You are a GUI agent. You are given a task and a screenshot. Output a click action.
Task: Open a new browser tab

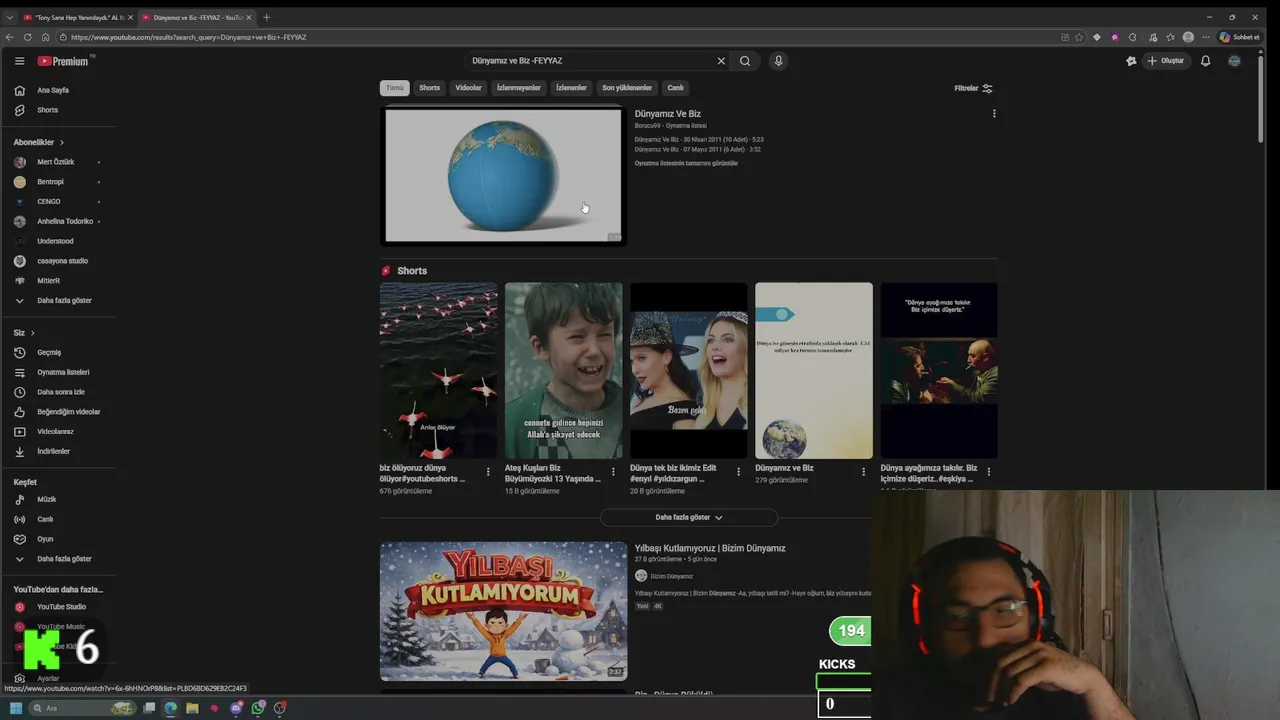(x=266, y=17)
